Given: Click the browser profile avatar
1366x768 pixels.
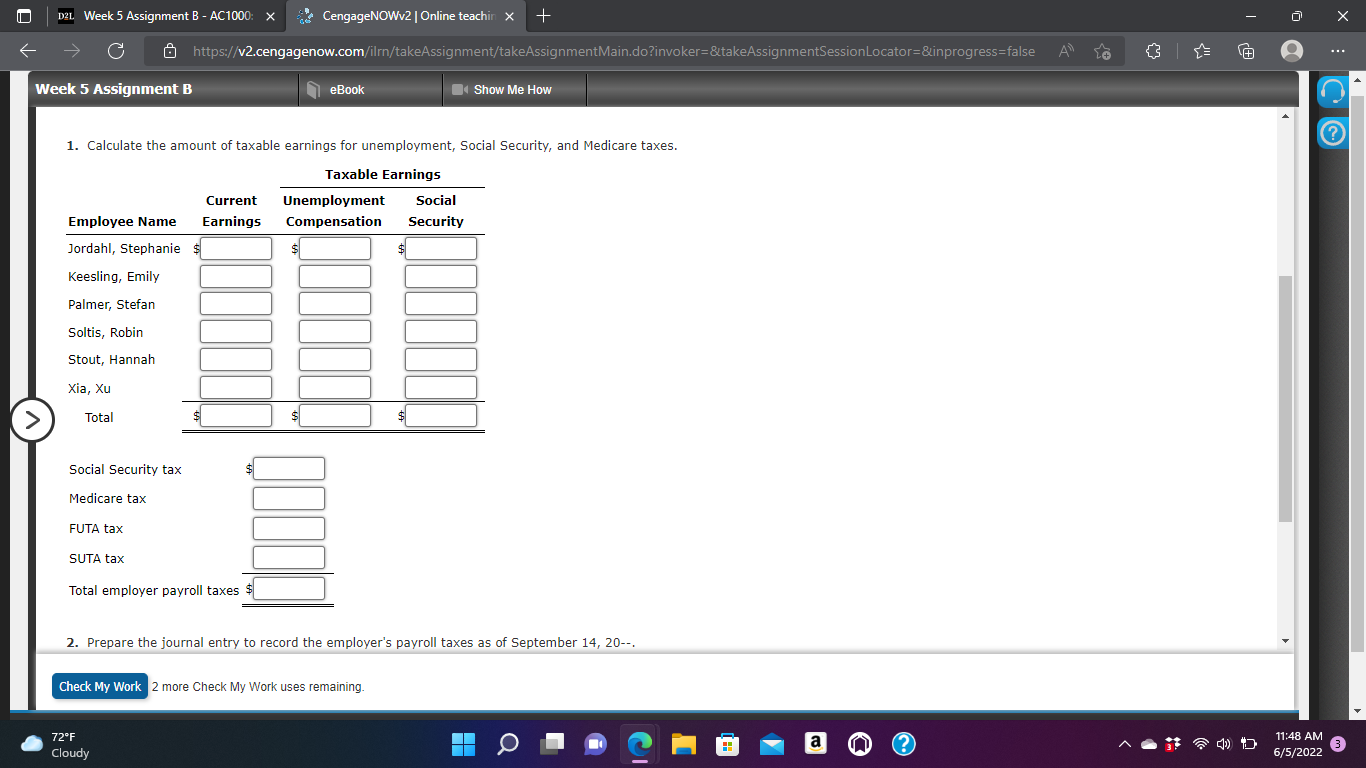Looking at the screenshot, I should click(x=1289, y=51).
